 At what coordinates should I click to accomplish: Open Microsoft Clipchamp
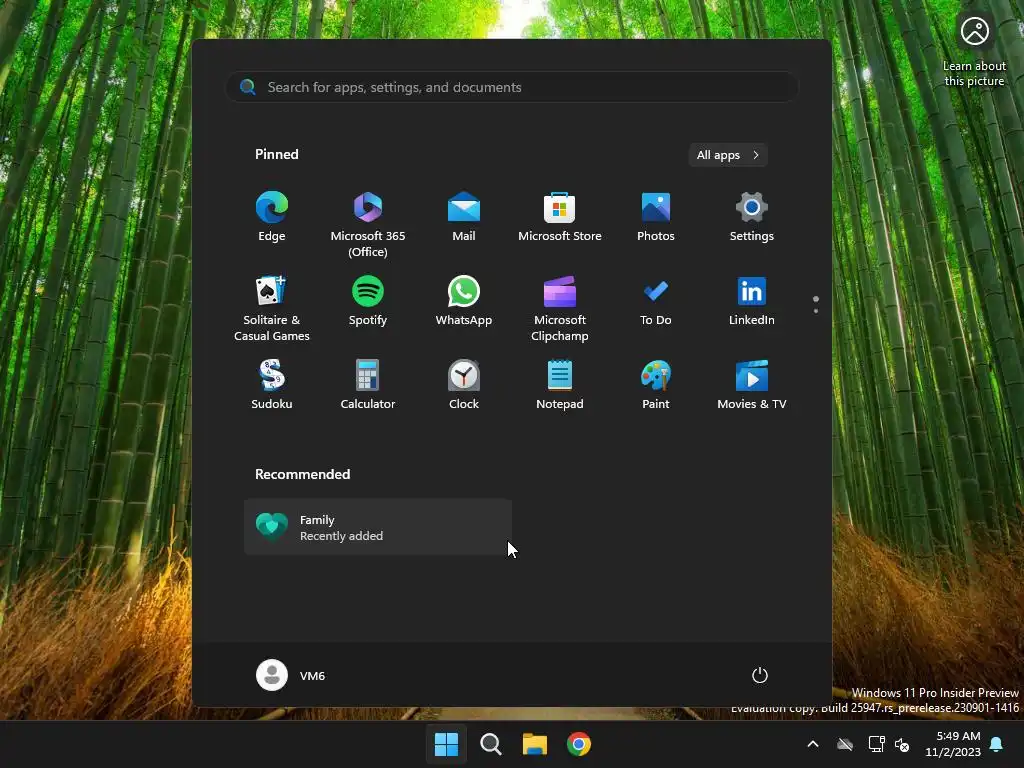point(560,308)
